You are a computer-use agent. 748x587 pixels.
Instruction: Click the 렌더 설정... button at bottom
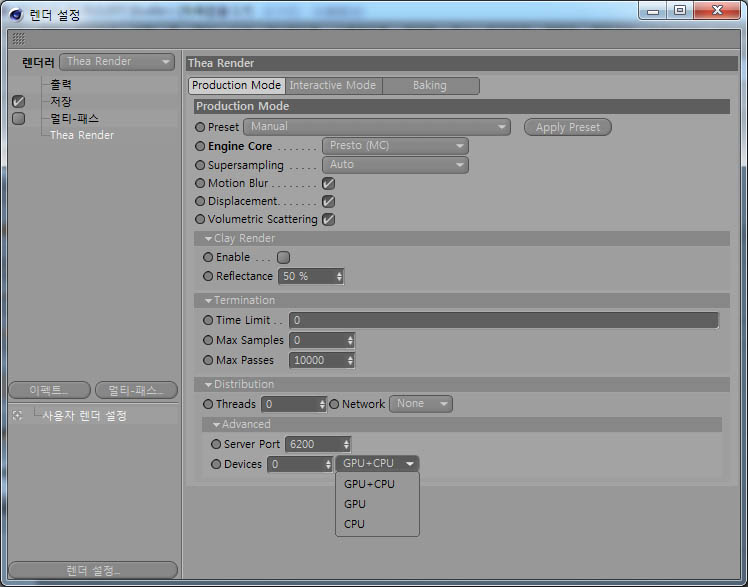click(93, 570)
